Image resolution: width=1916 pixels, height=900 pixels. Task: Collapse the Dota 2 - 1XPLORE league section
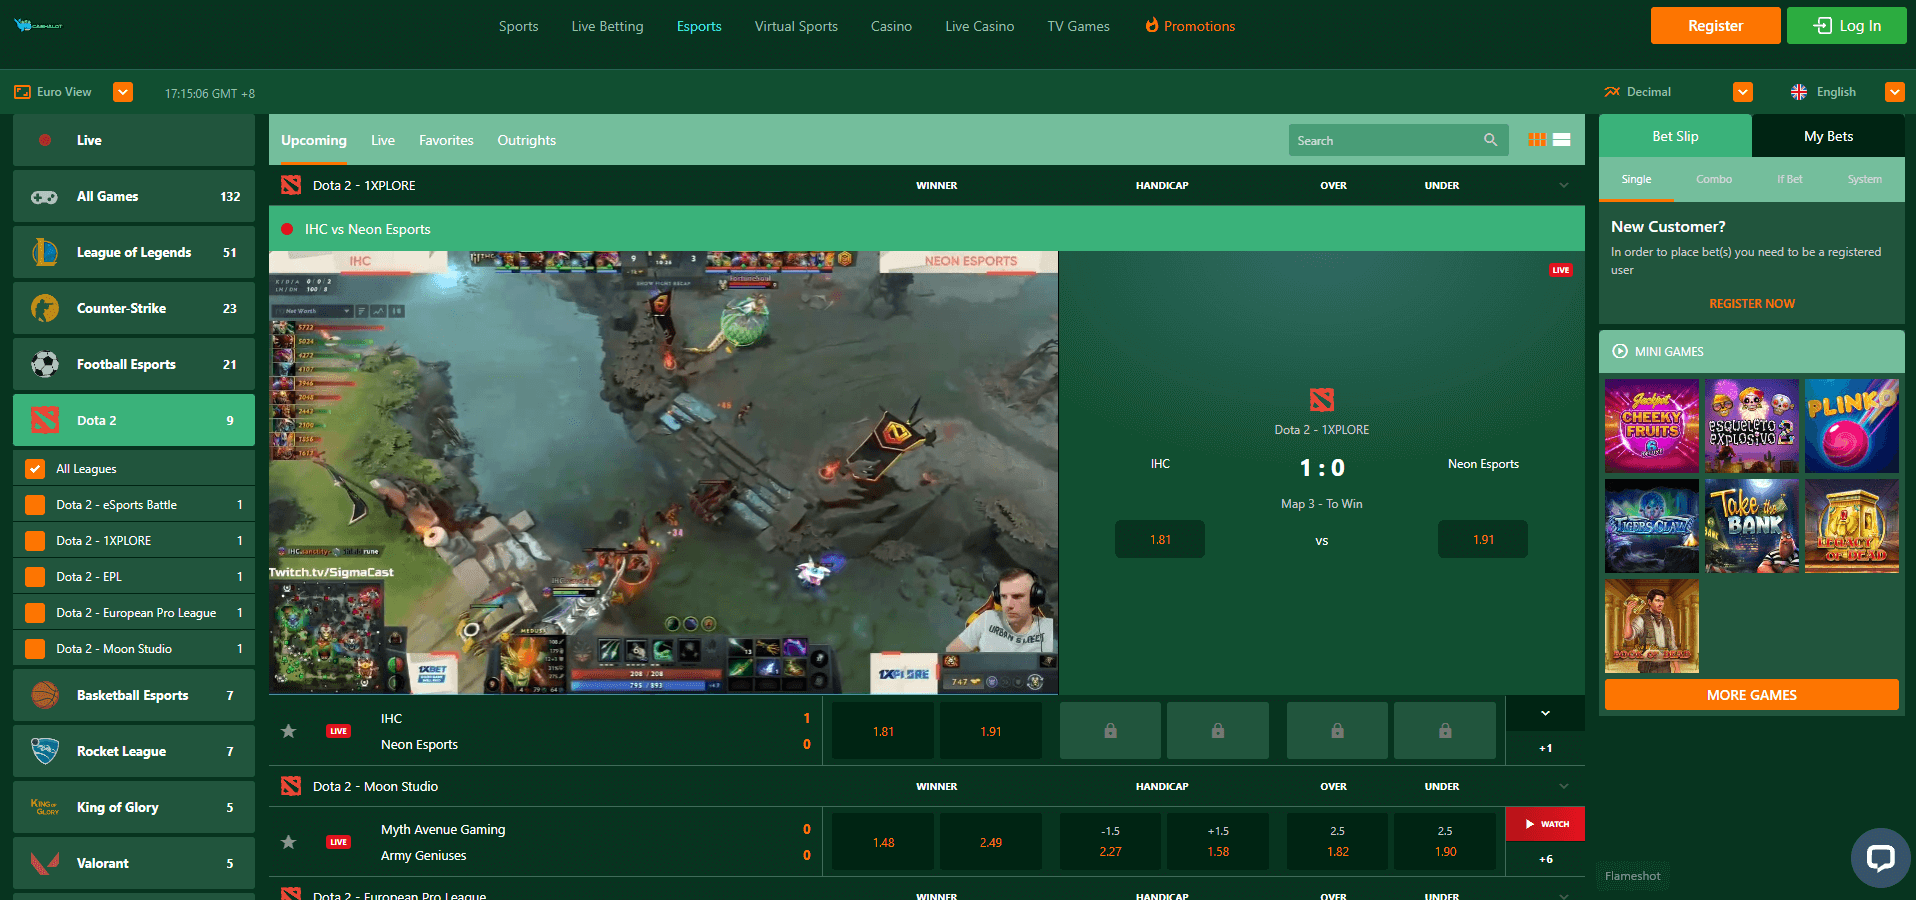(1564, 185)
